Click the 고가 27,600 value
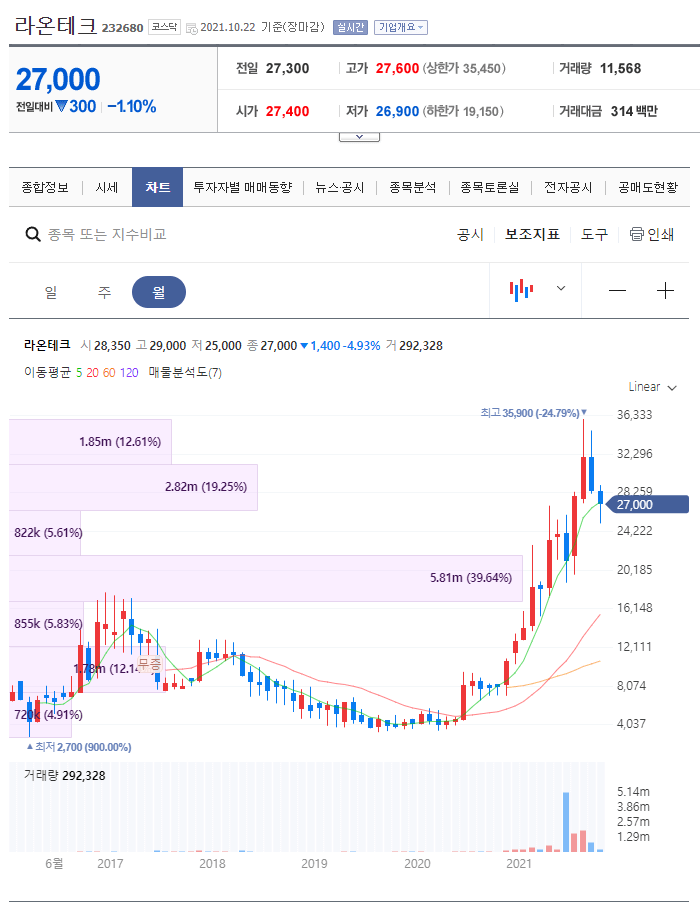The height and width of the screenshot is (922, 700). tap(397, 68)
